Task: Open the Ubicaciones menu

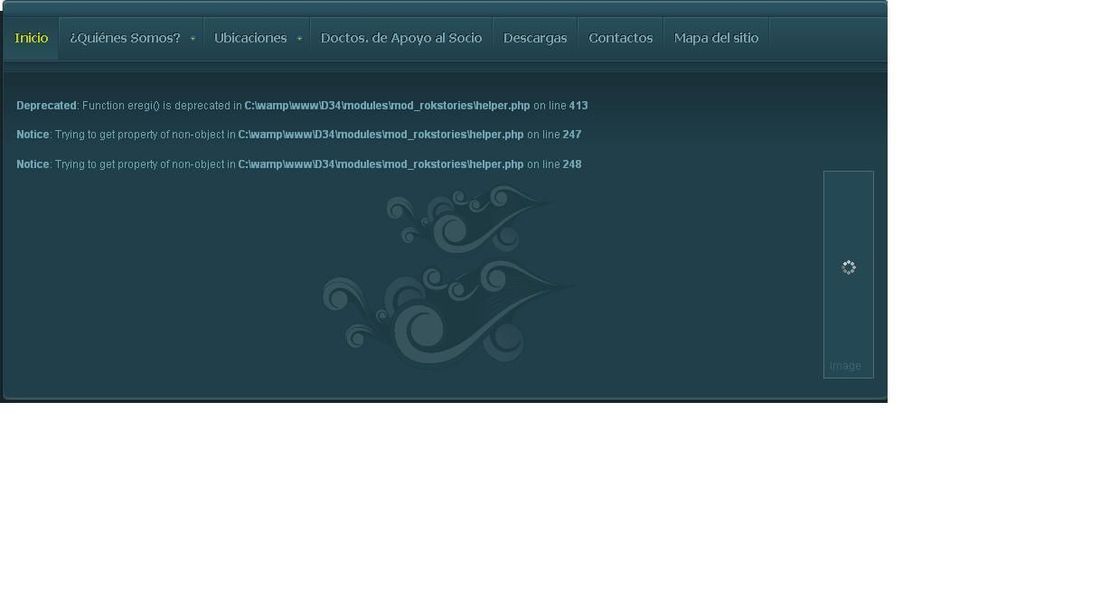Action: pos(250,38)
